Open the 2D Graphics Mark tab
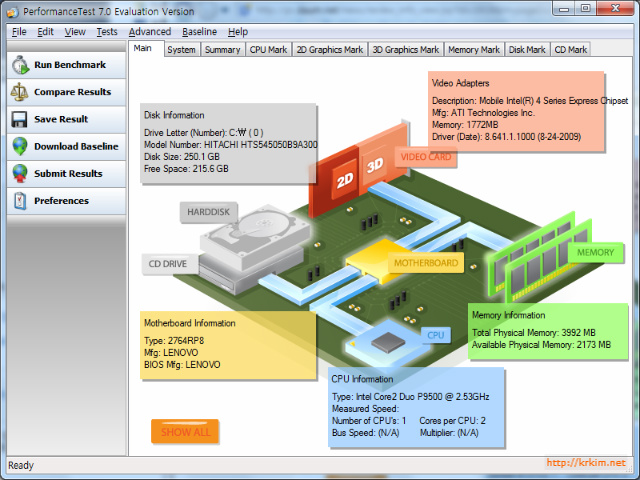This screenshot has height=480, width=640. pos(329,49)
